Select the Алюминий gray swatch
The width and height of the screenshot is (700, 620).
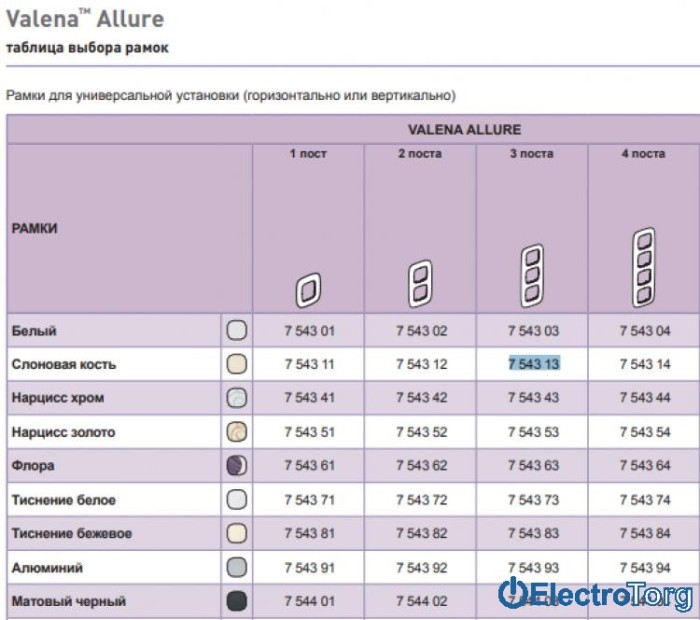(x=237, y=567)
